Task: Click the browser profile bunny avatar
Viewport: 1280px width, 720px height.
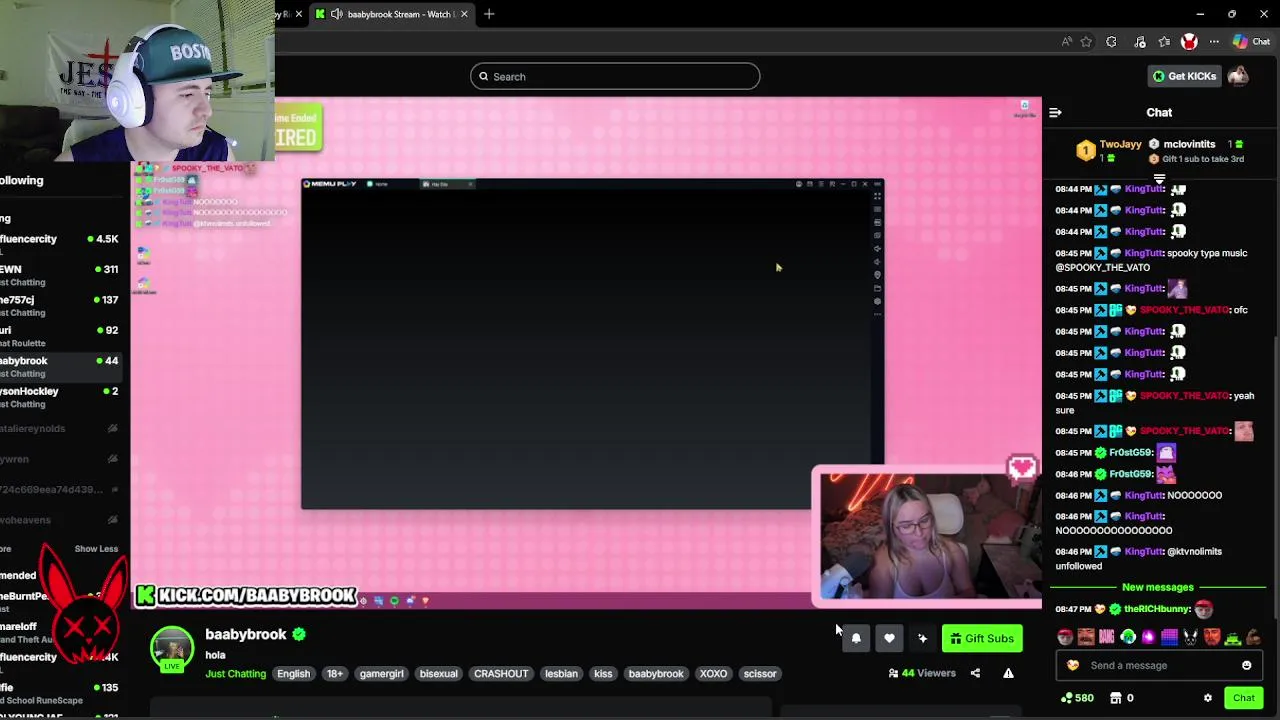Action: (1189, 42)
